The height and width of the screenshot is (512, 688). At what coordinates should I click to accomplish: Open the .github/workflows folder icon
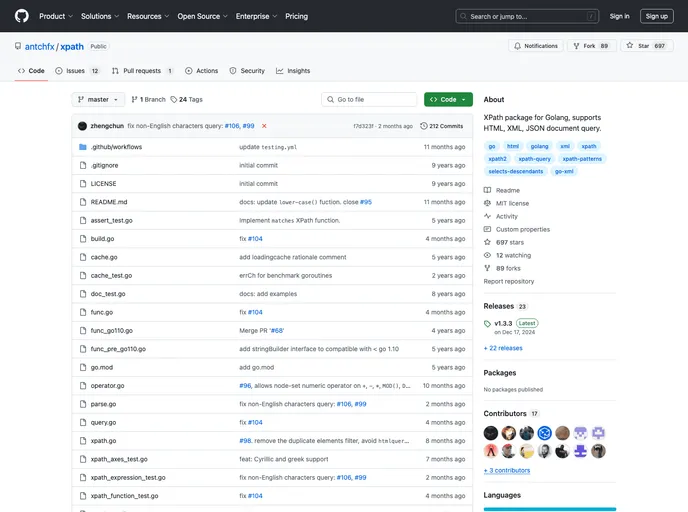click(x=82, y=147)
